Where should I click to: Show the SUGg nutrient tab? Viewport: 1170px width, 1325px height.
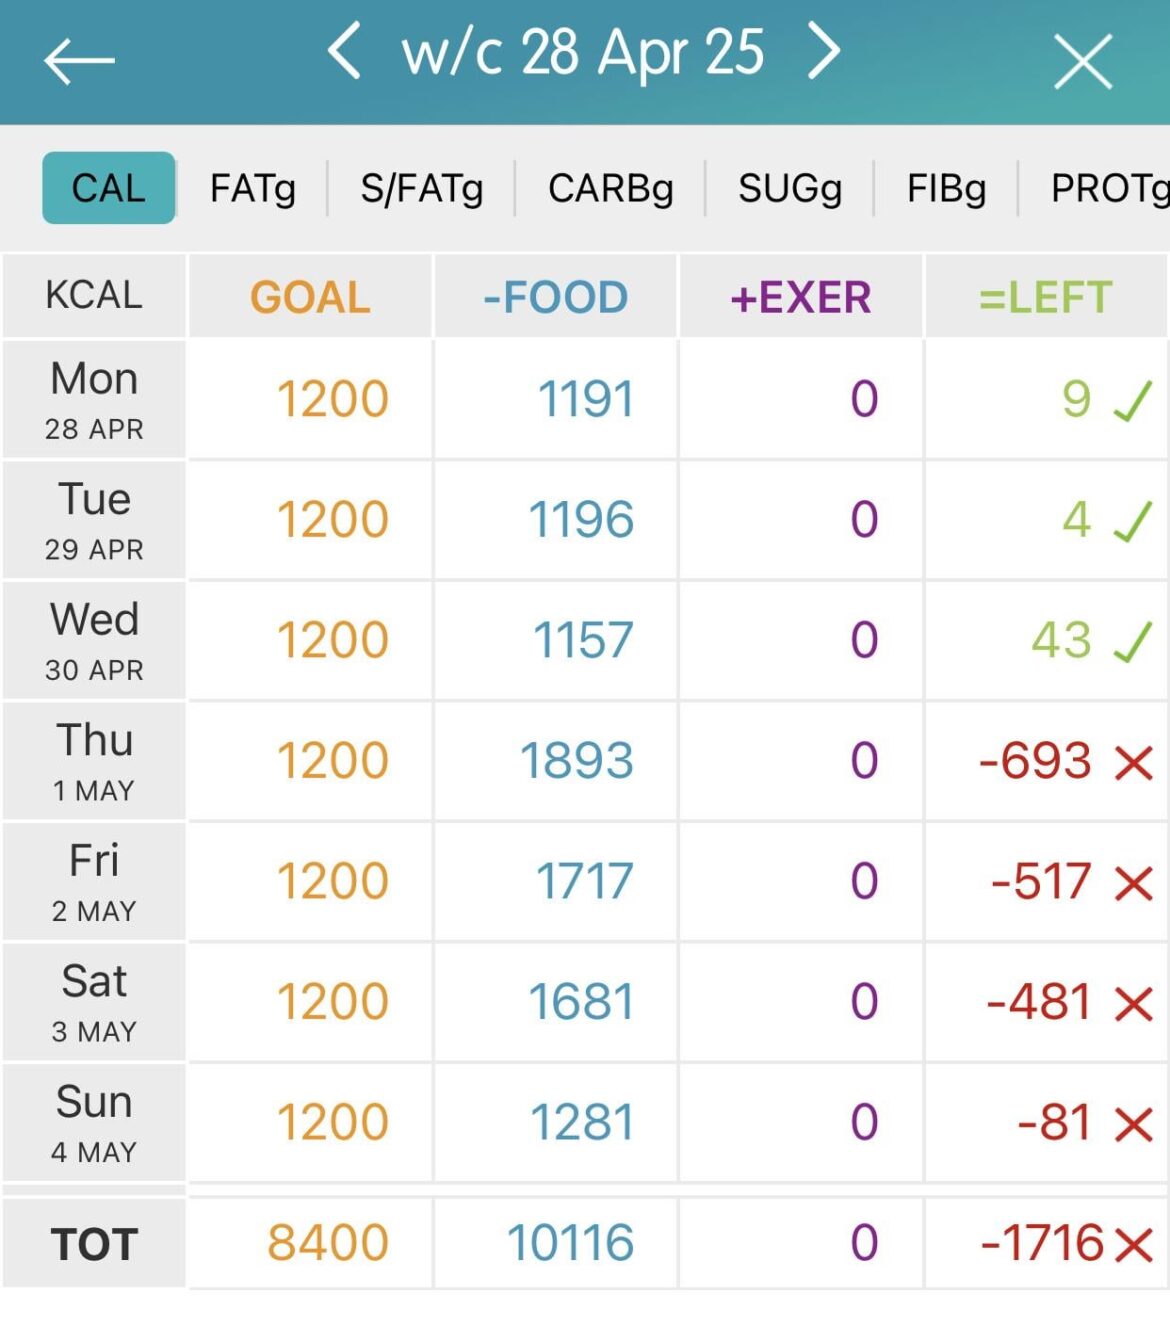(789, 188)
